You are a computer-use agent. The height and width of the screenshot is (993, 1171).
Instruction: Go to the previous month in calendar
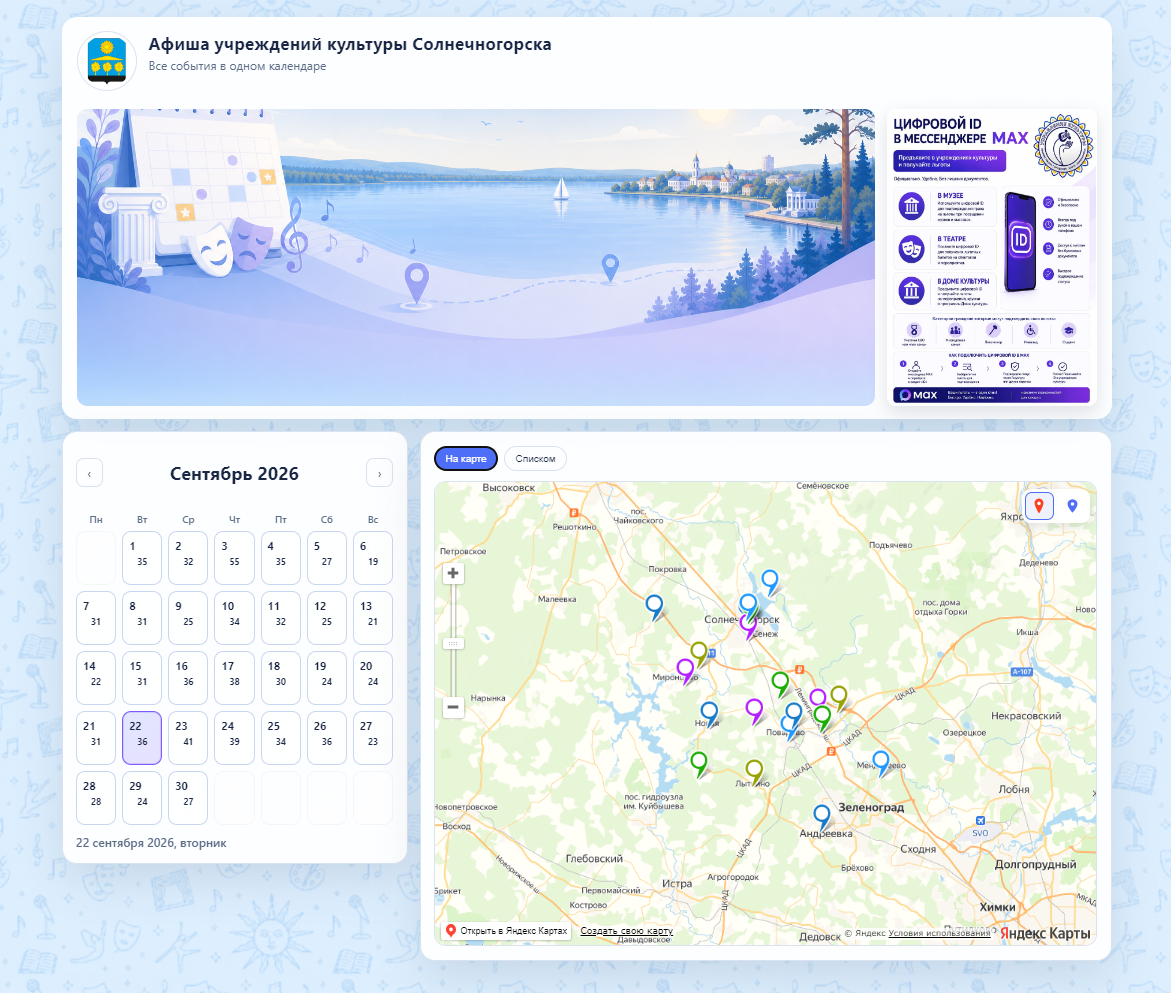(90, 473)
